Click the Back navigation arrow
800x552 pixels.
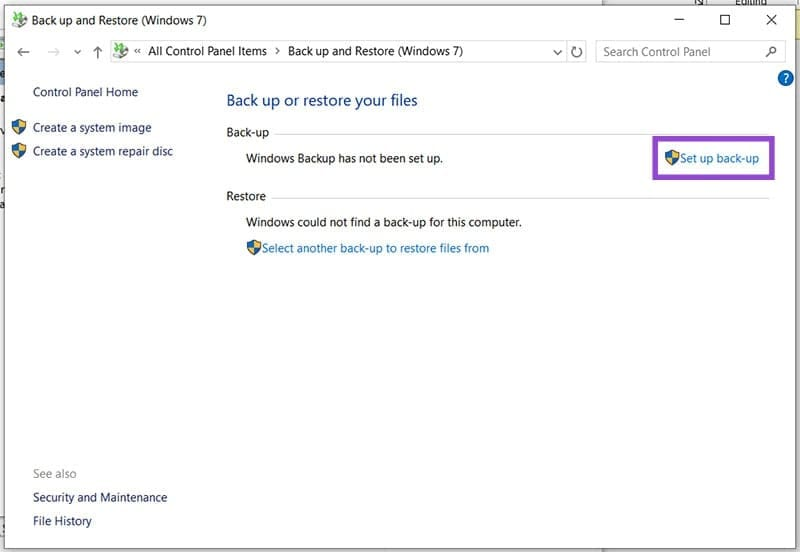pos(24,52)
